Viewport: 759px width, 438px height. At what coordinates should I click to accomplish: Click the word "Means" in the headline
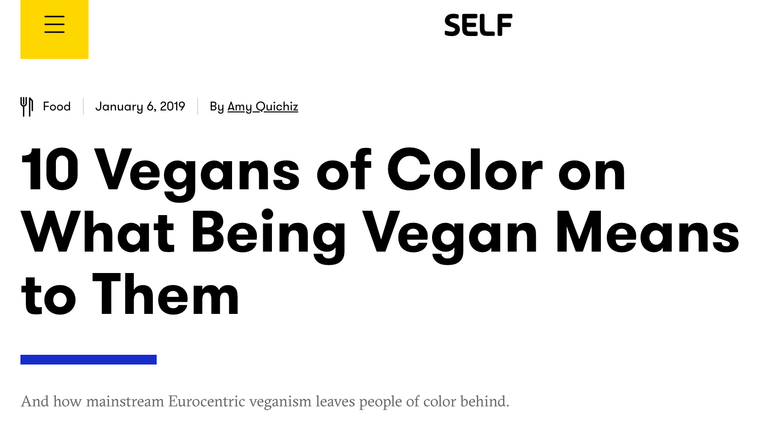click(648, 233)
